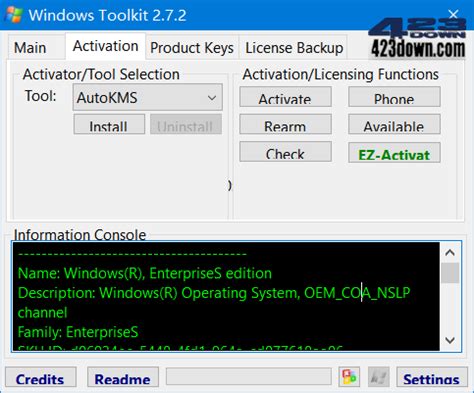Click the Install button
Screen dimensions: 474x393
109,124
